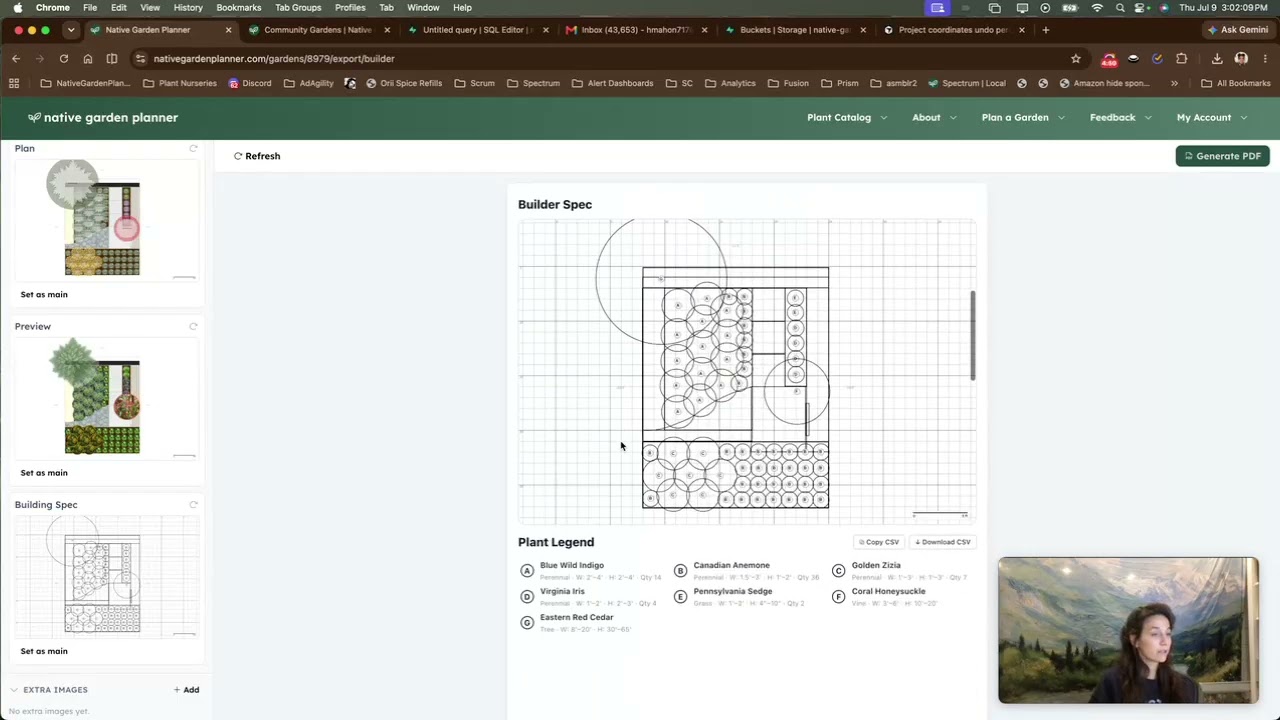The width and height of the screenshot is (1280, 720).
Task: Regenerate the Preview image with its reload icon
Action: tap(193, 327)
